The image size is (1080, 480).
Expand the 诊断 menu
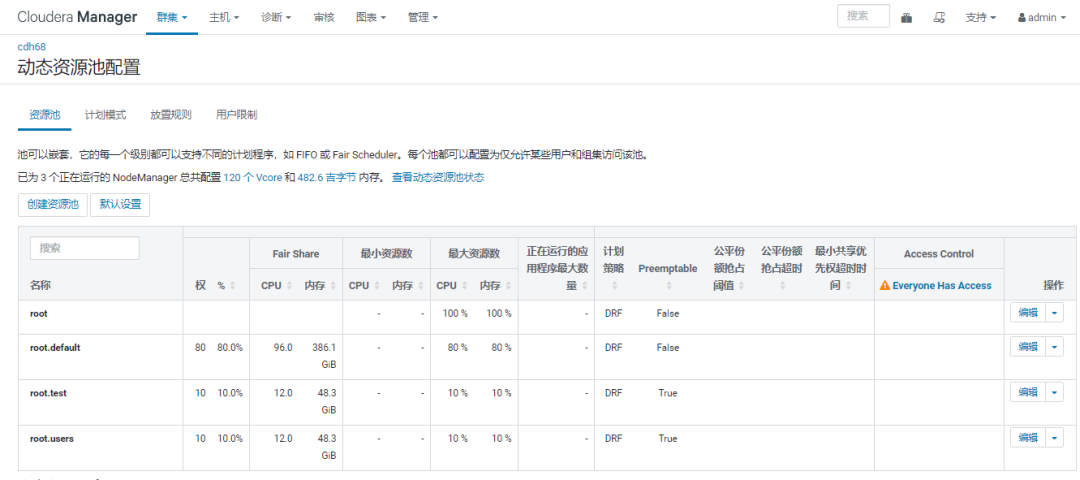(x=276, y=18)
